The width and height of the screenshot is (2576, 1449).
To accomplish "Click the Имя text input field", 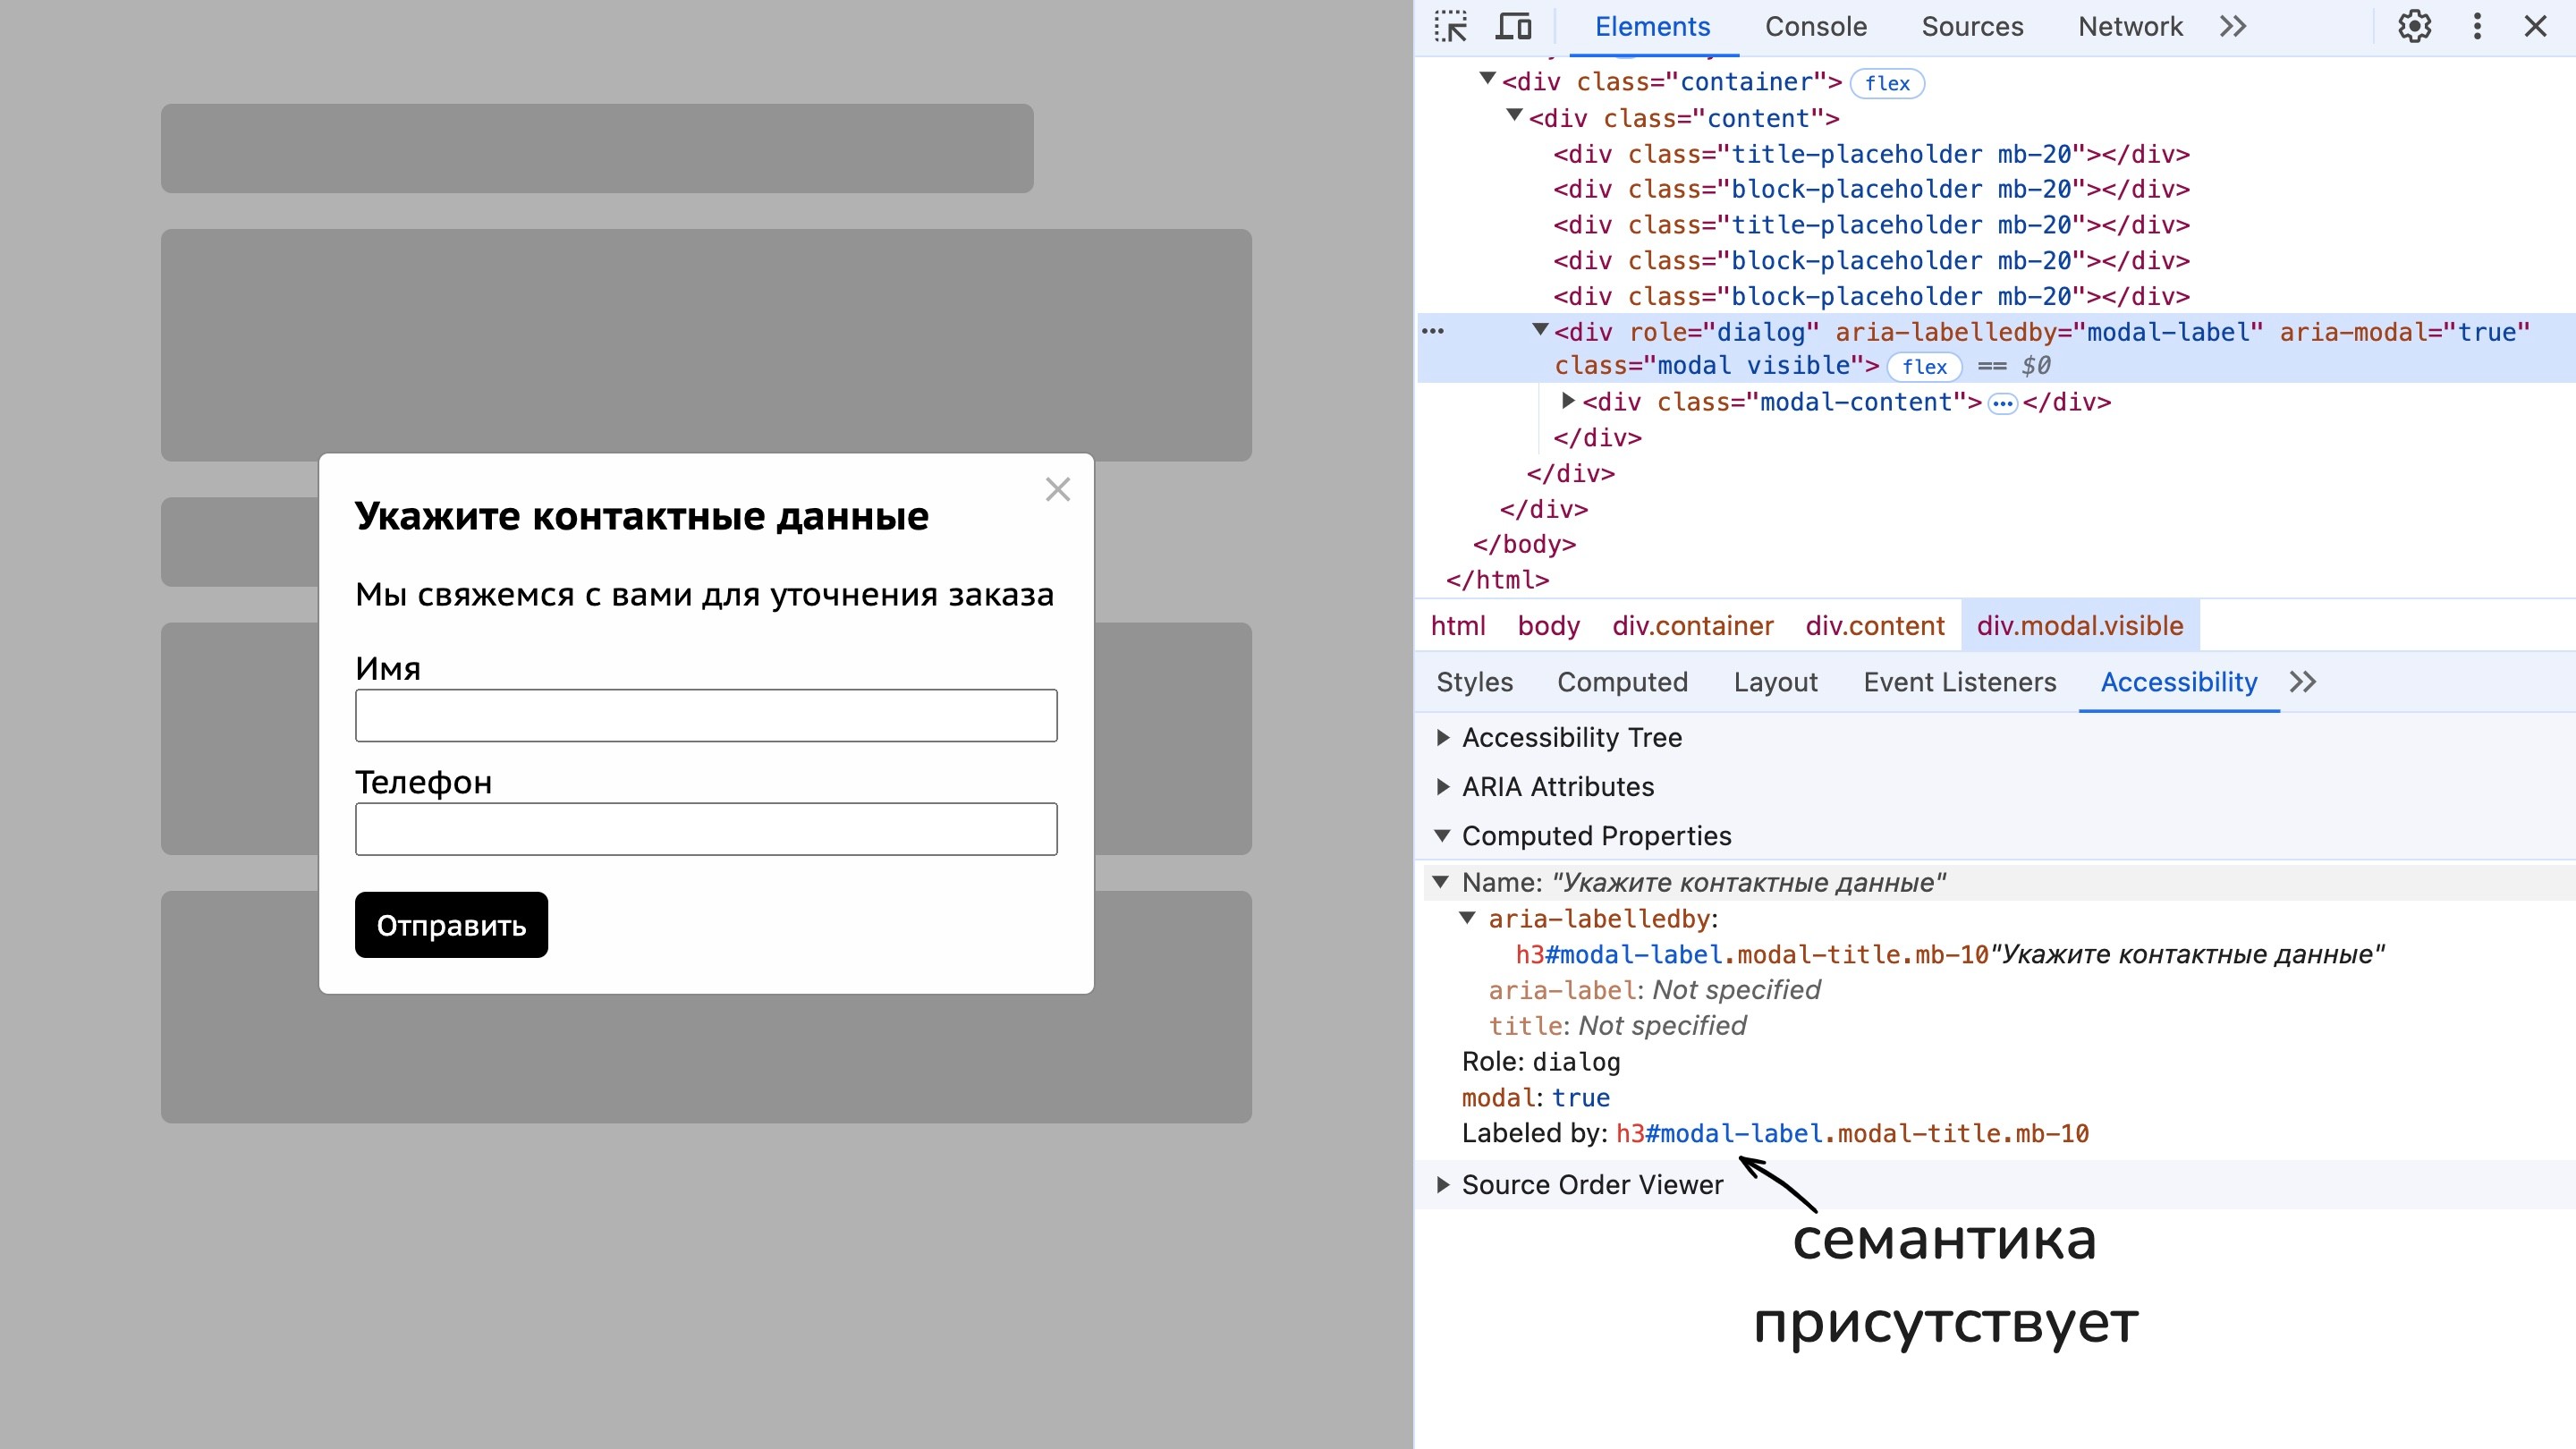I will pos(706,715).
